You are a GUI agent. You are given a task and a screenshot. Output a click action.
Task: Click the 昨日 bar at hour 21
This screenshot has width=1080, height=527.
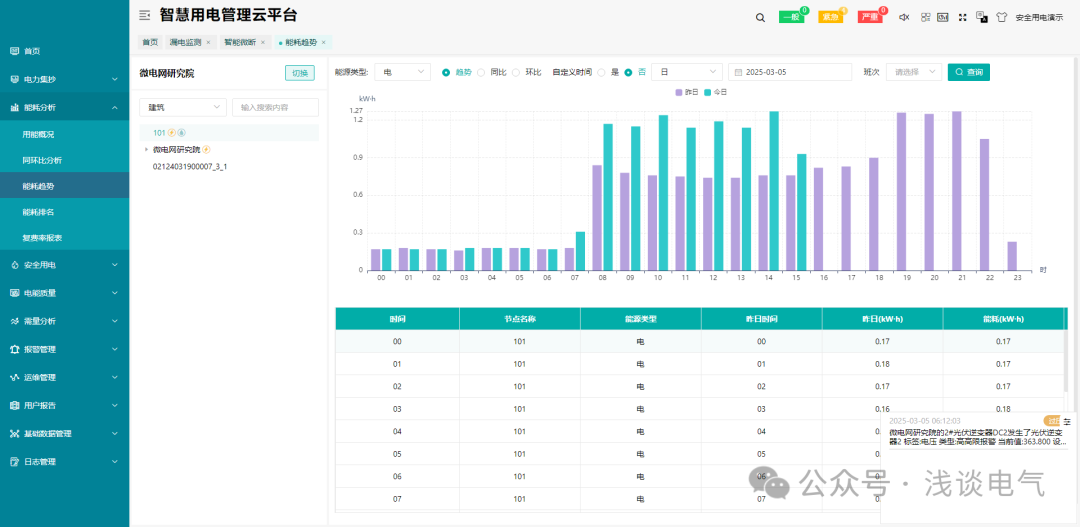956,191
